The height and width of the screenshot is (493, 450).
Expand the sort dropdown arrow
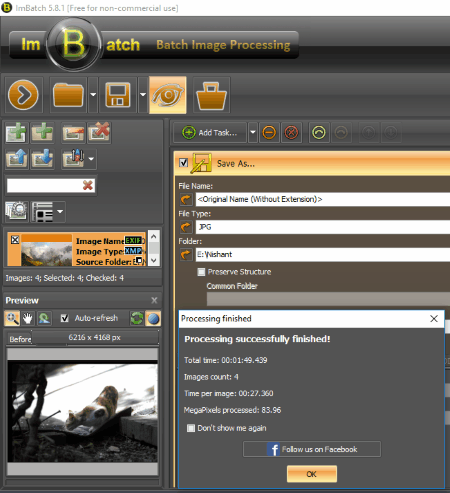pos(91,159)
